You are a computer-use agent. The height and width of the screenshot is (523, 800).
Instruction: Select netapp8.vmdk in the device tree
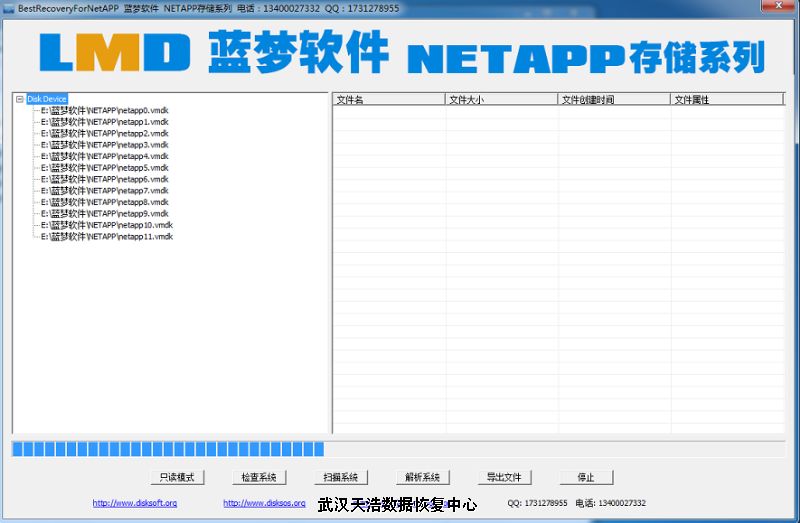tap(104, 202)
